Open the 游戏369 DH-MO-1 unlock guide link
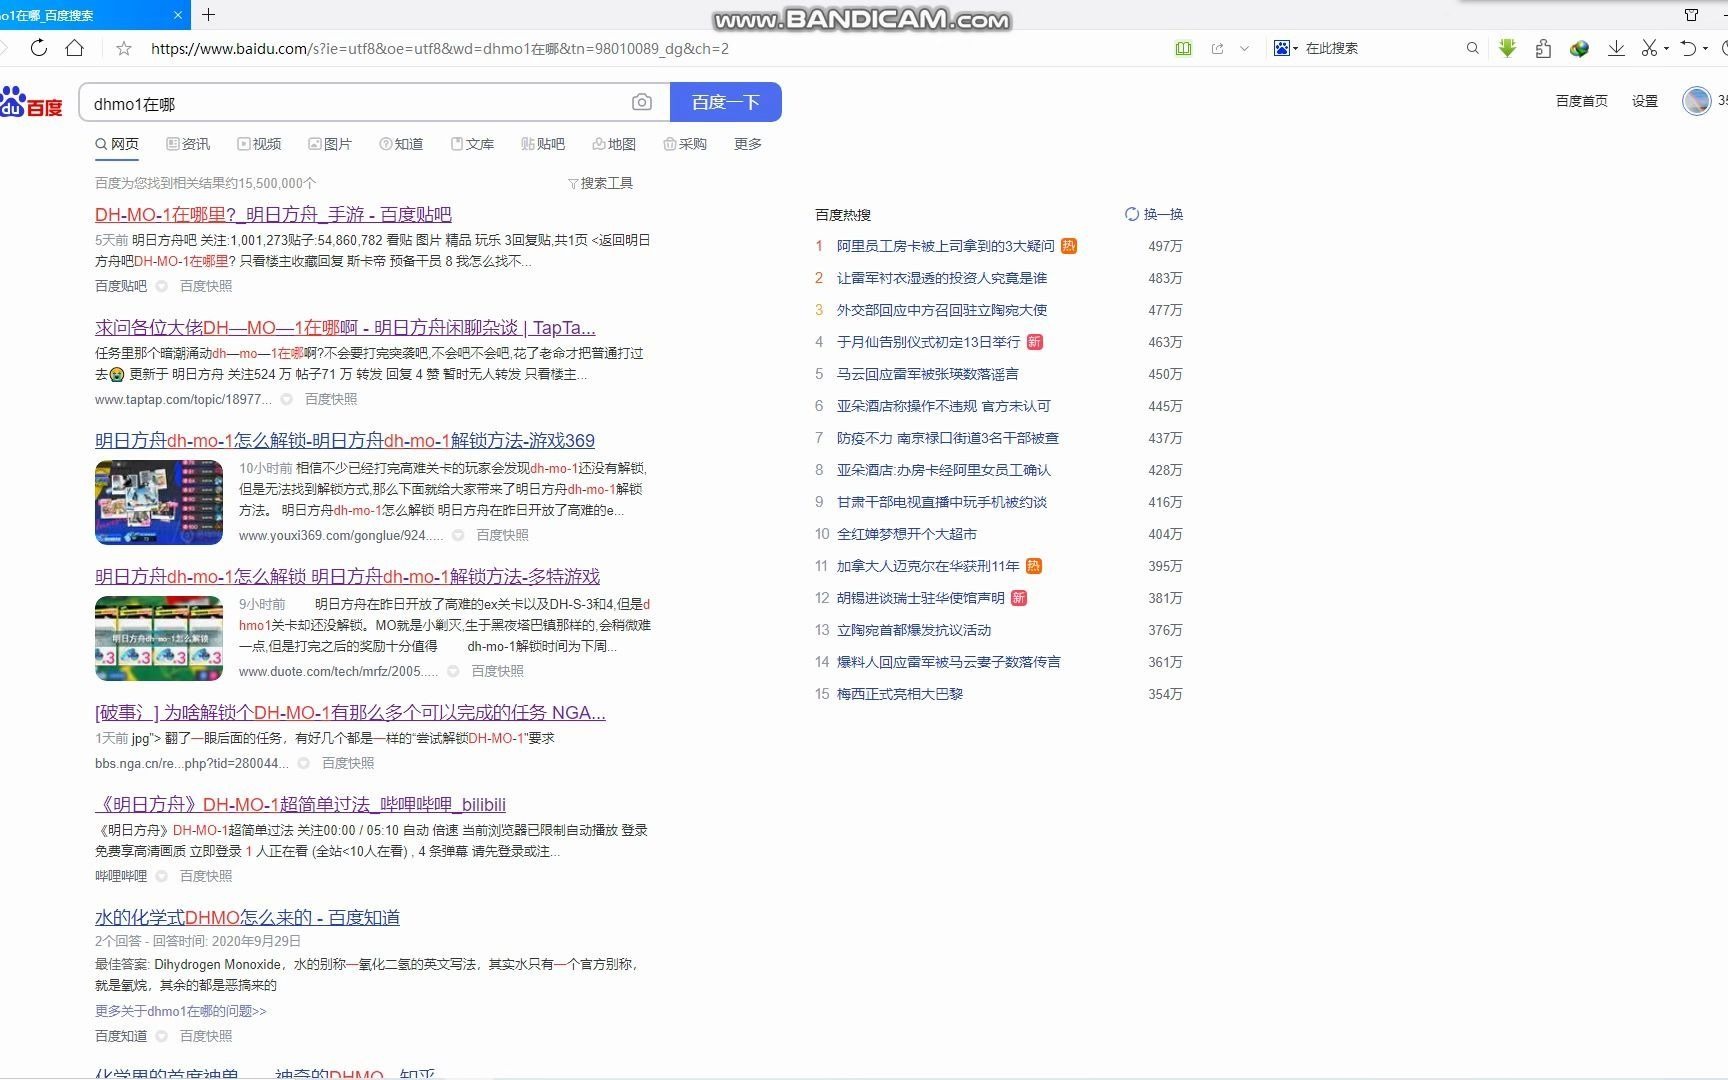Image resolution: width=1728 pixels, height=1080 pixels. click(x=345, y=440)
